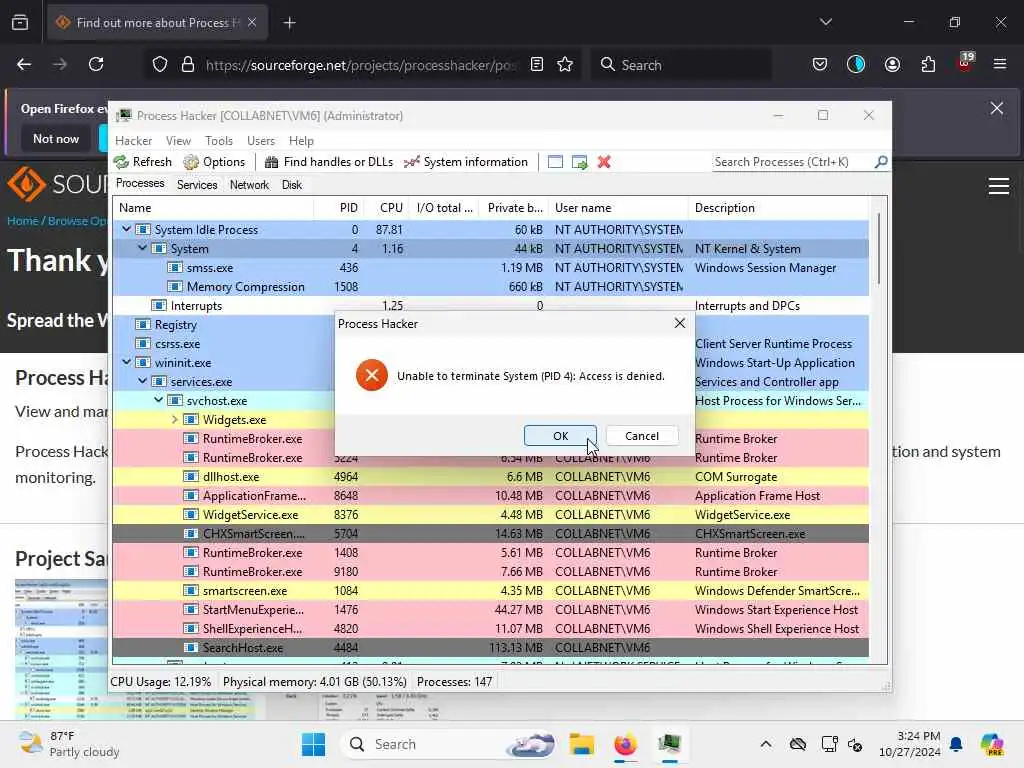Click Process Hacker taskbar icon
The image size is (1024, 768).
point(669,744)
